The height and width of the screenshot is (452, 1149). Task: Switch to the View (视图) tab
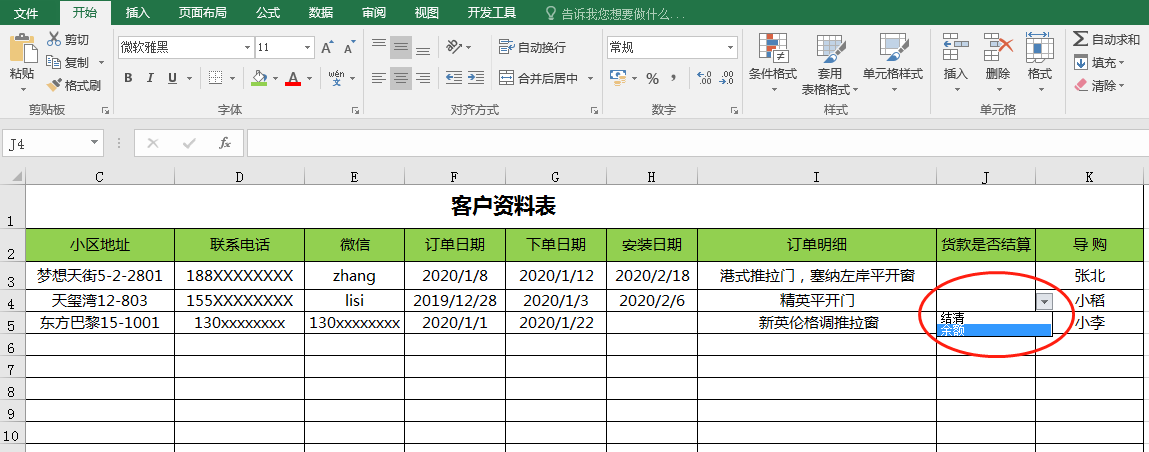[426, 12]
